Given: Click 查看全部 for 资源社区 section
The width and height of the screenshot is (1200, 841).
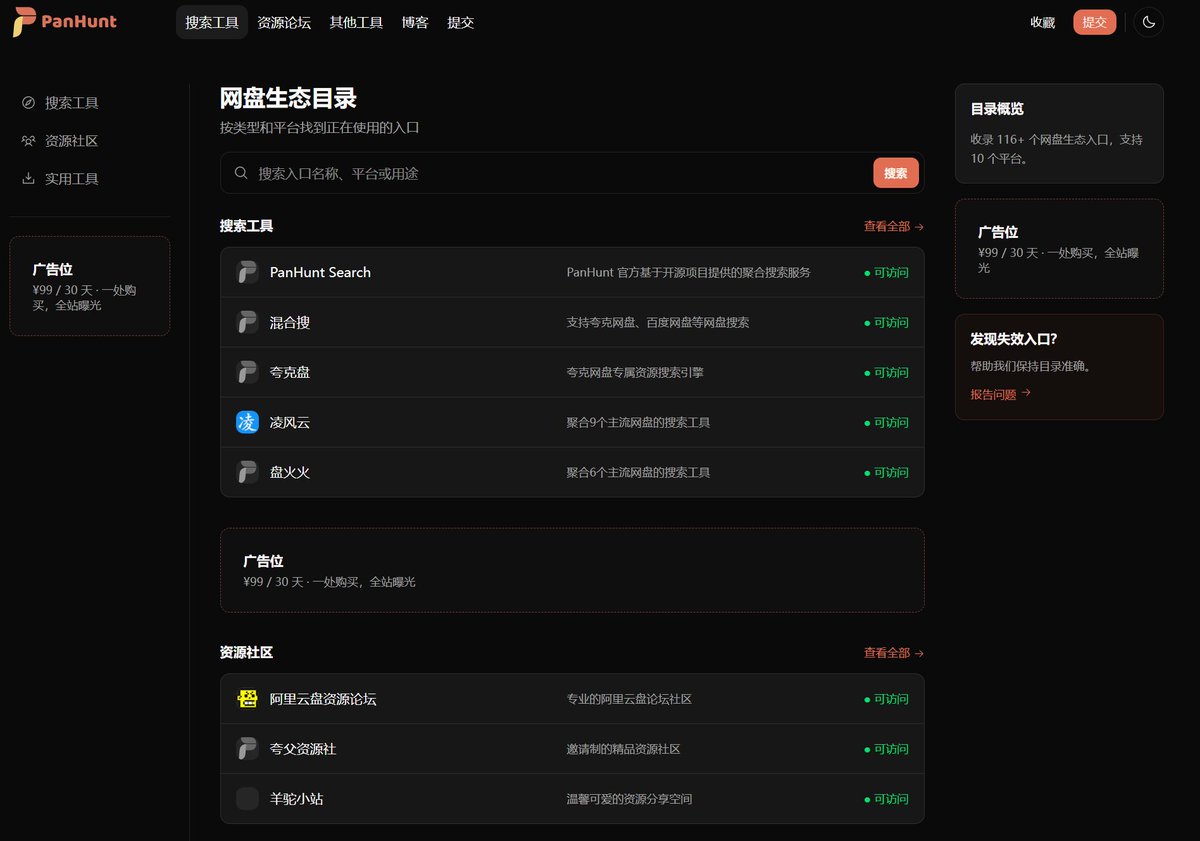Looking at the screenshot, I should [x=894, y=653].
